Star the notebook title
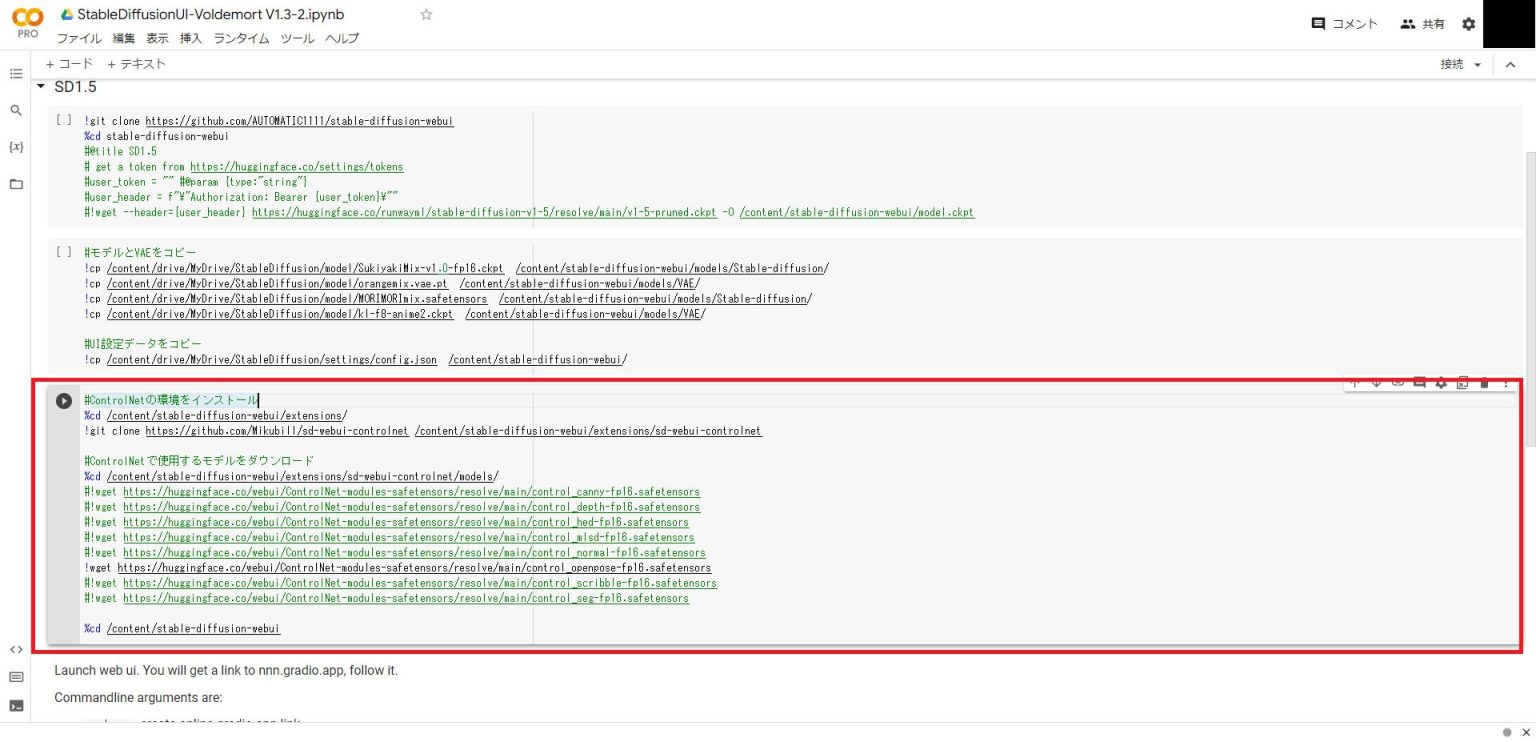The width and height of the screenshot is (1536, 742). click(x=427, y=15)
